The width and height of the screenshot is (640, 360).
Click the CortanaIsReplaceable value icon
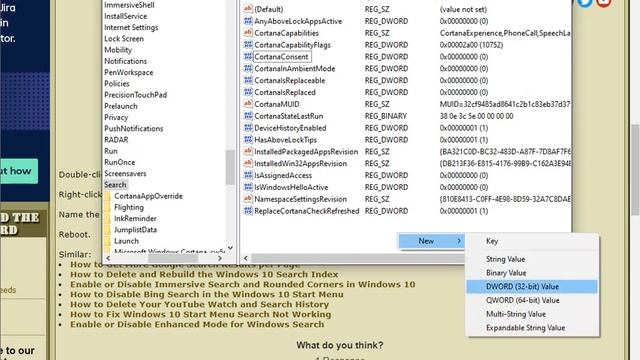point(248,80)
